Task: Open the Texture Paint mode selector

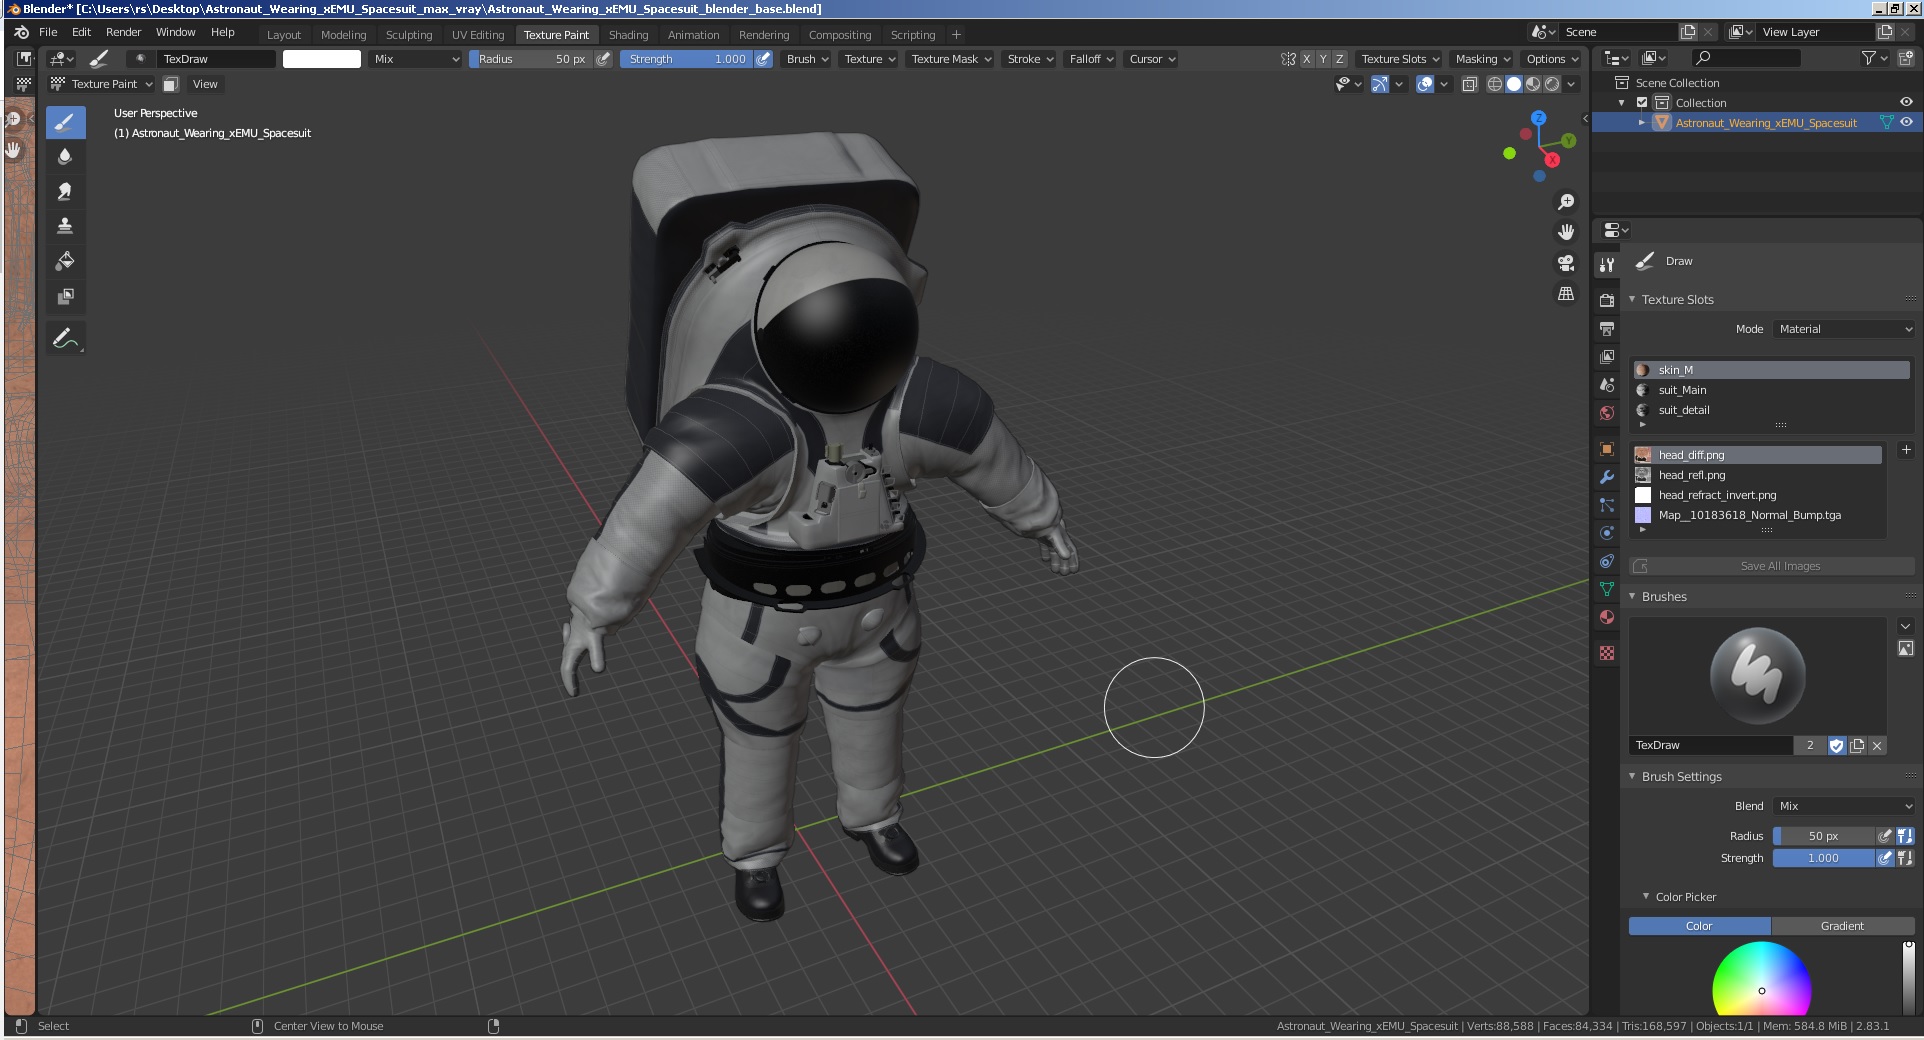Action: (102, 84)
